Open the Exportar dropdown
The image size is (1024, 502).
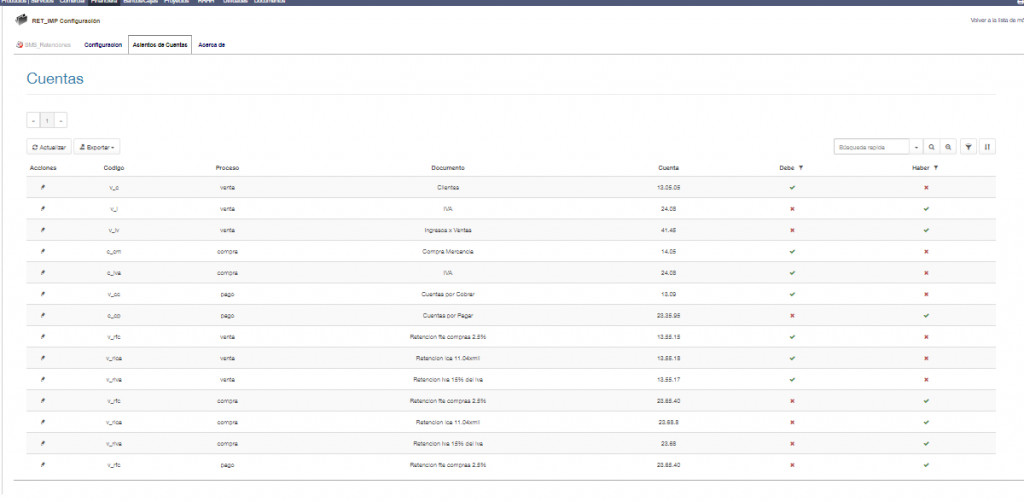click(x=97, y=148)
